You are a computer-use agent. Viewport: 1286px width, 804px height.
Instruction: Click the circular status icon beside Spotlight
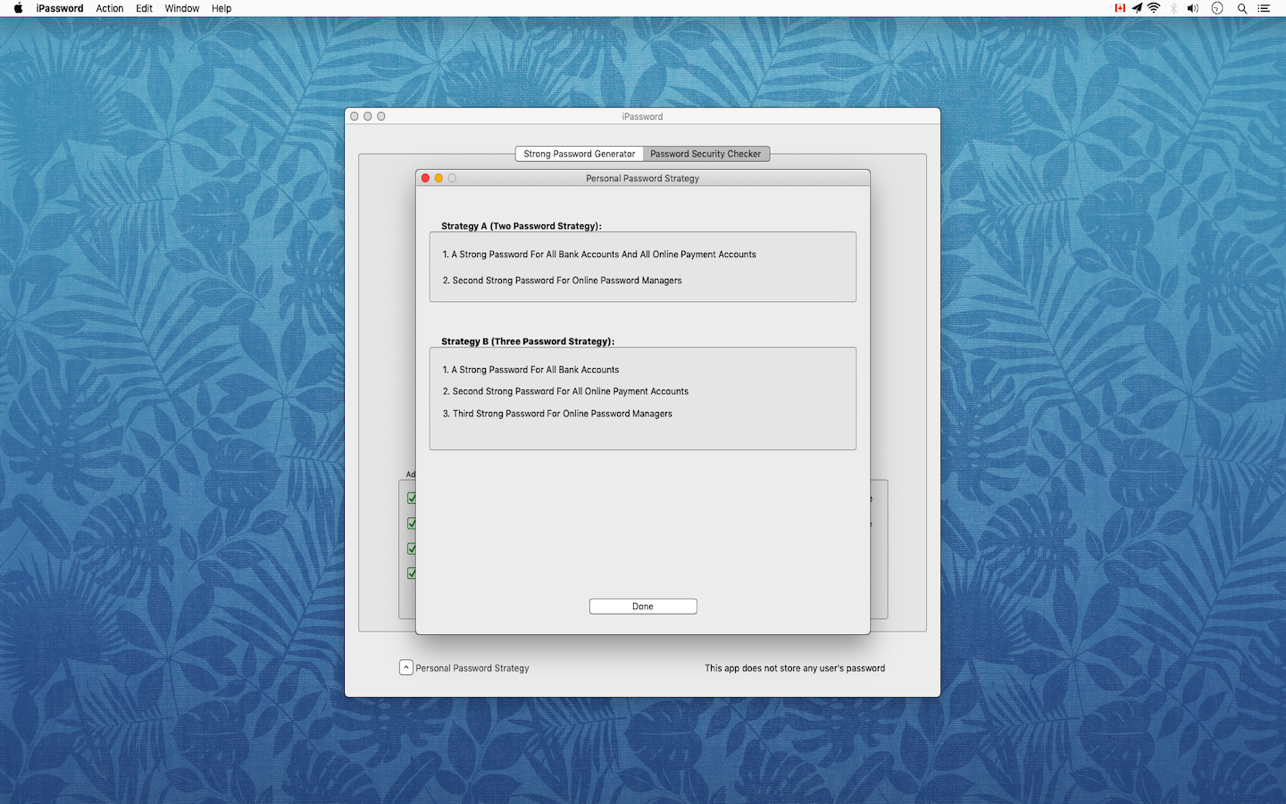[1217, 8]
